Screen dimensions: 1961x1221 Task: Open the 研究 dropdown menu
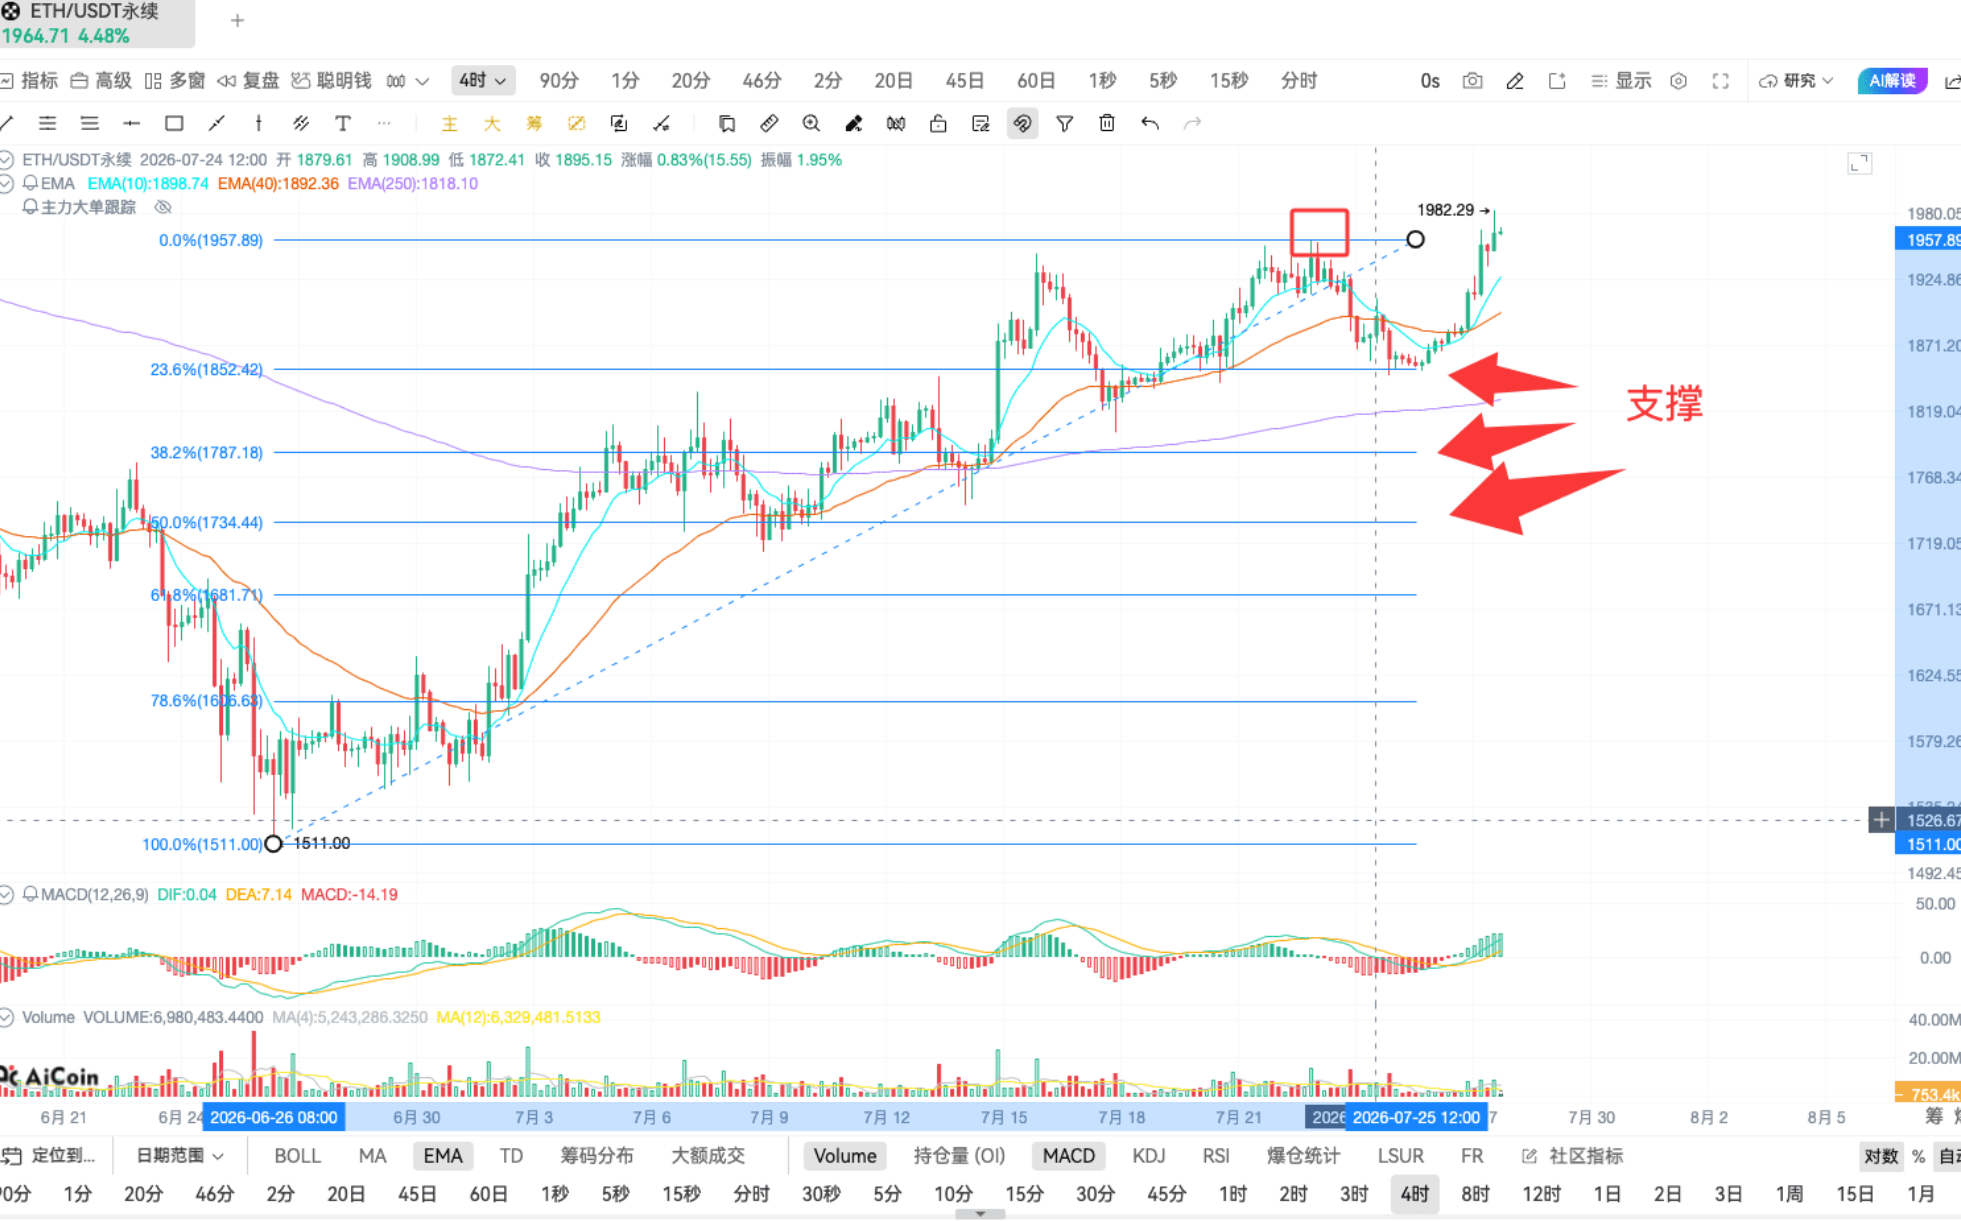coord(1797,81)
